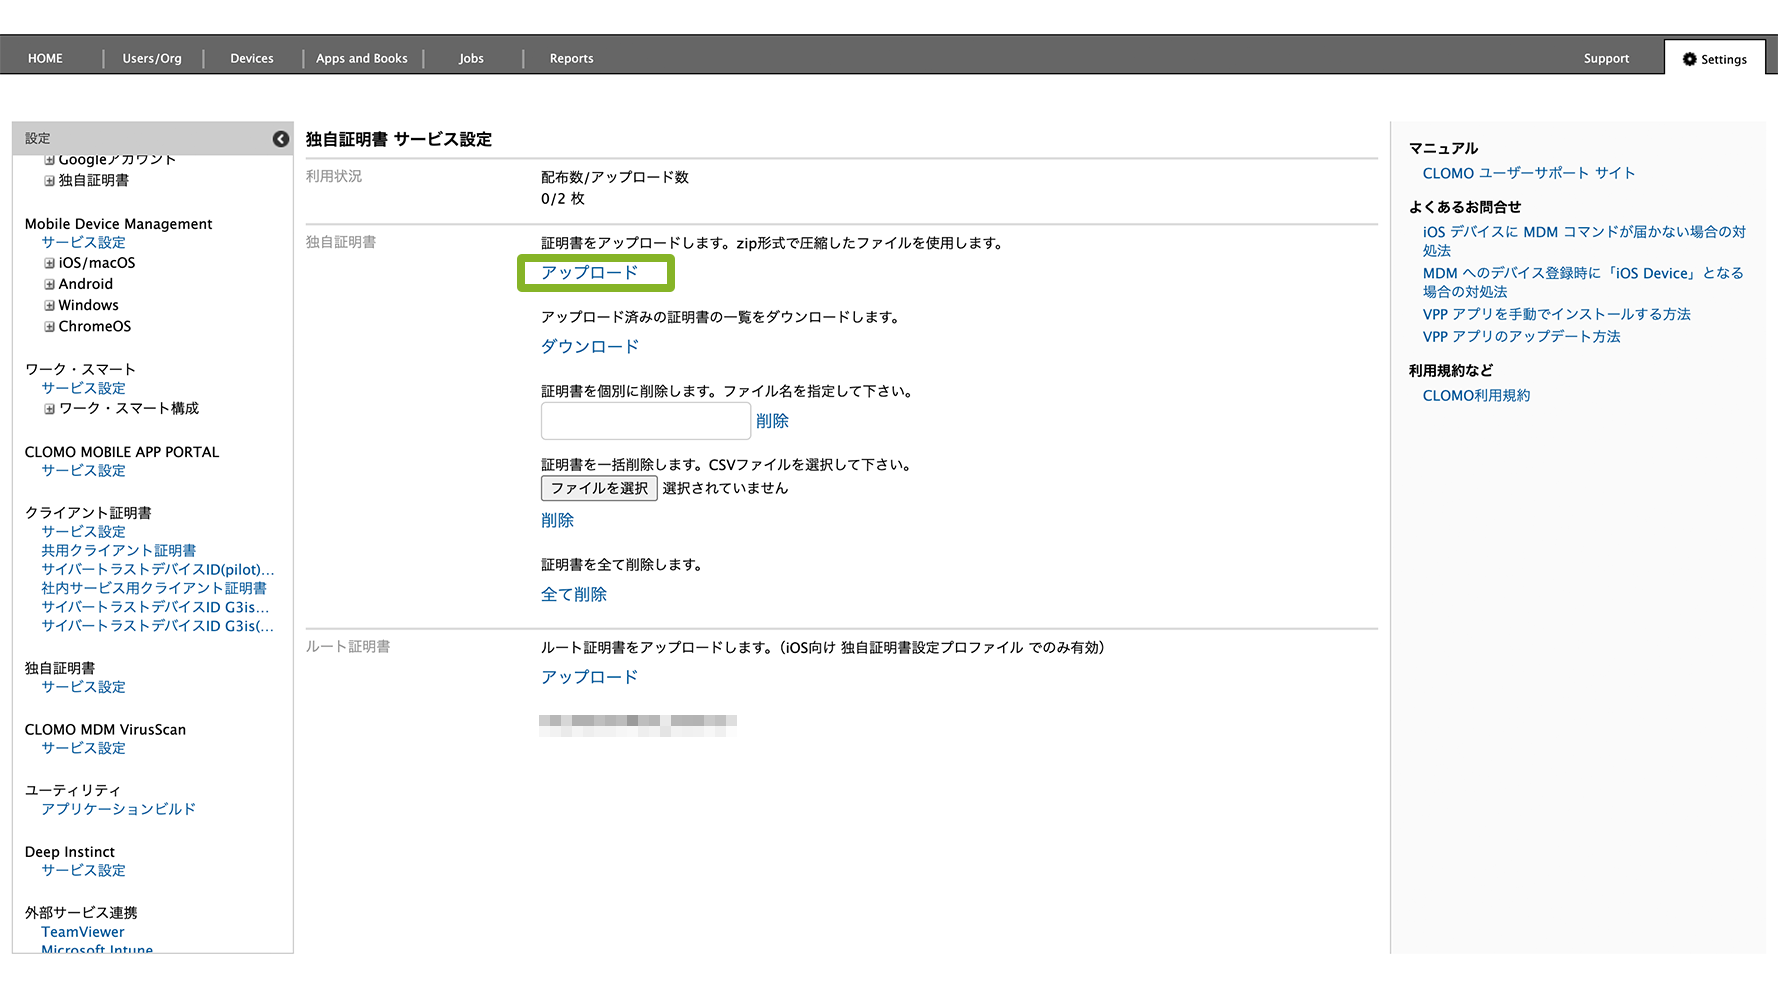Open the Devices menu
The width and height of the screenshot is (1778, 1000).
click(251, 59)
